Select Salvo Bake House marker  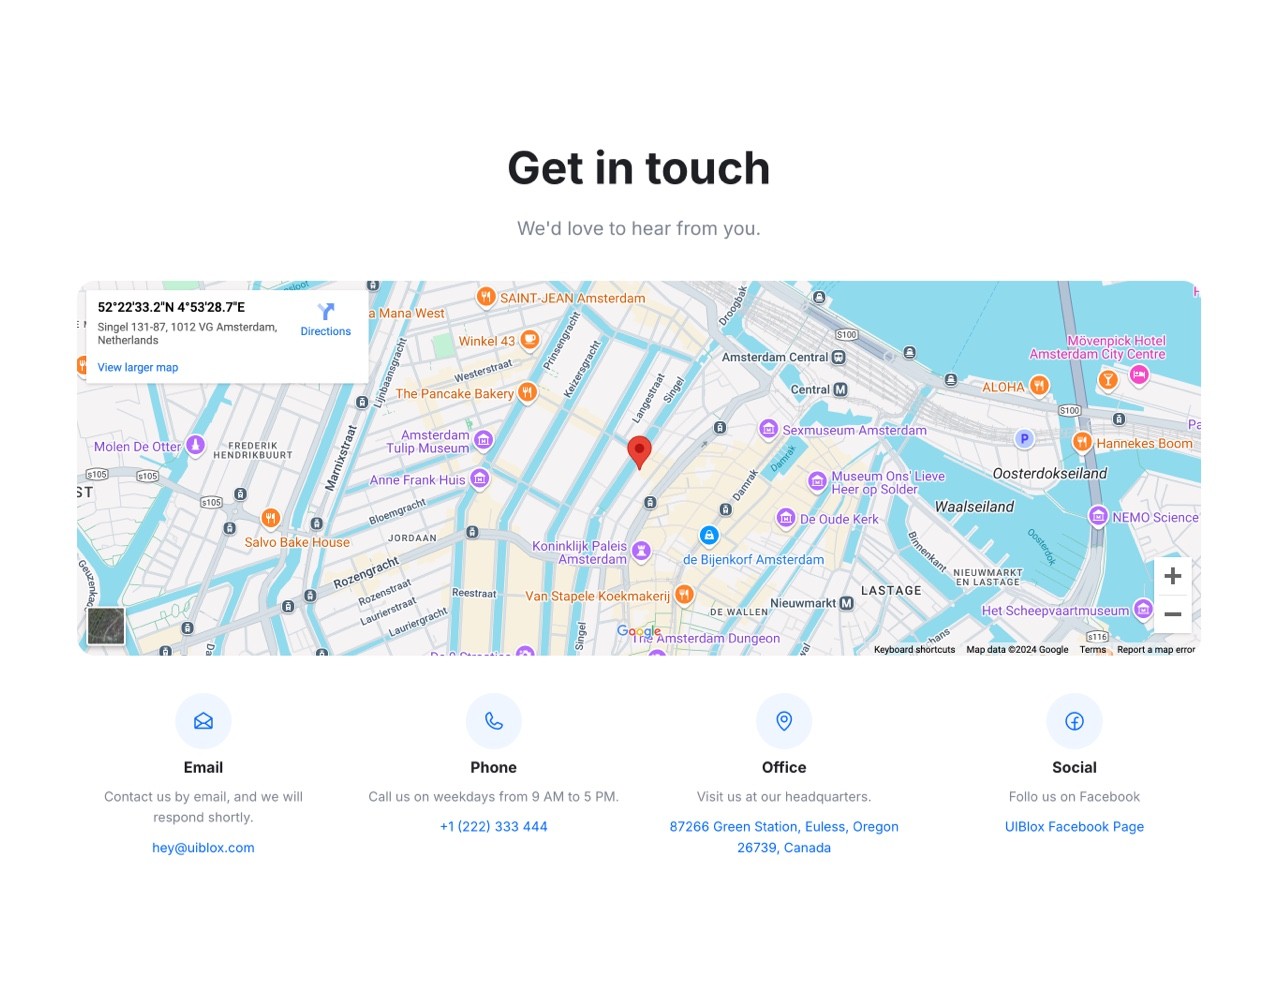[270, 518]
